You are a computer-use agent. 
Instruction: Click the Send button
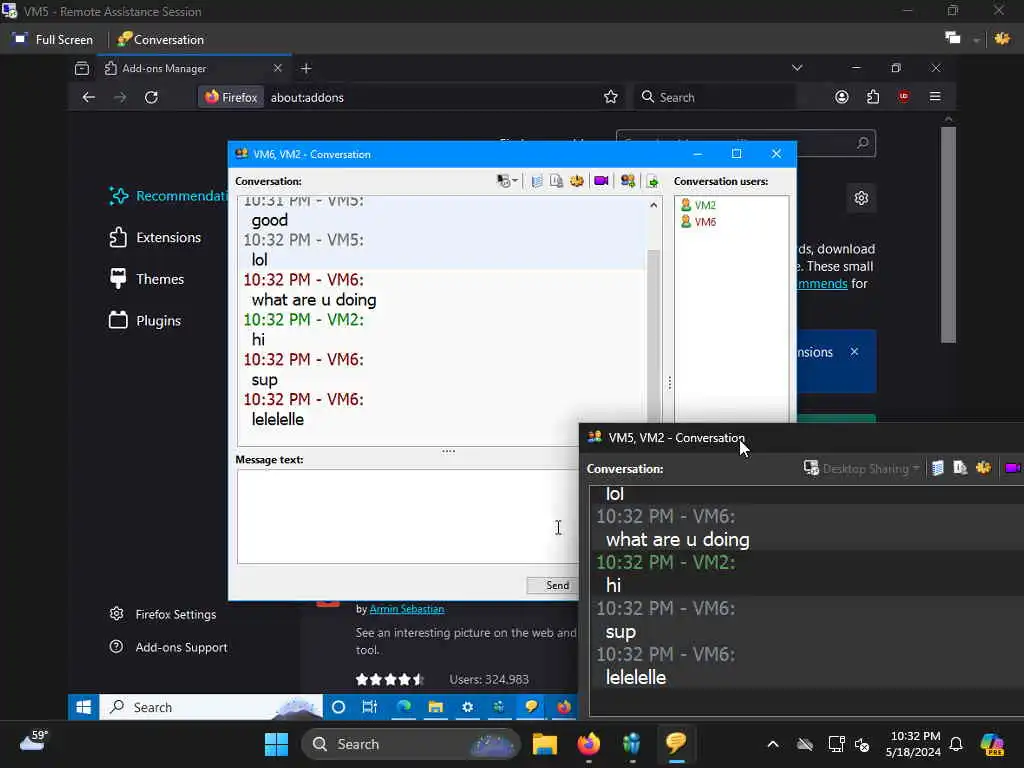point(552,585)
